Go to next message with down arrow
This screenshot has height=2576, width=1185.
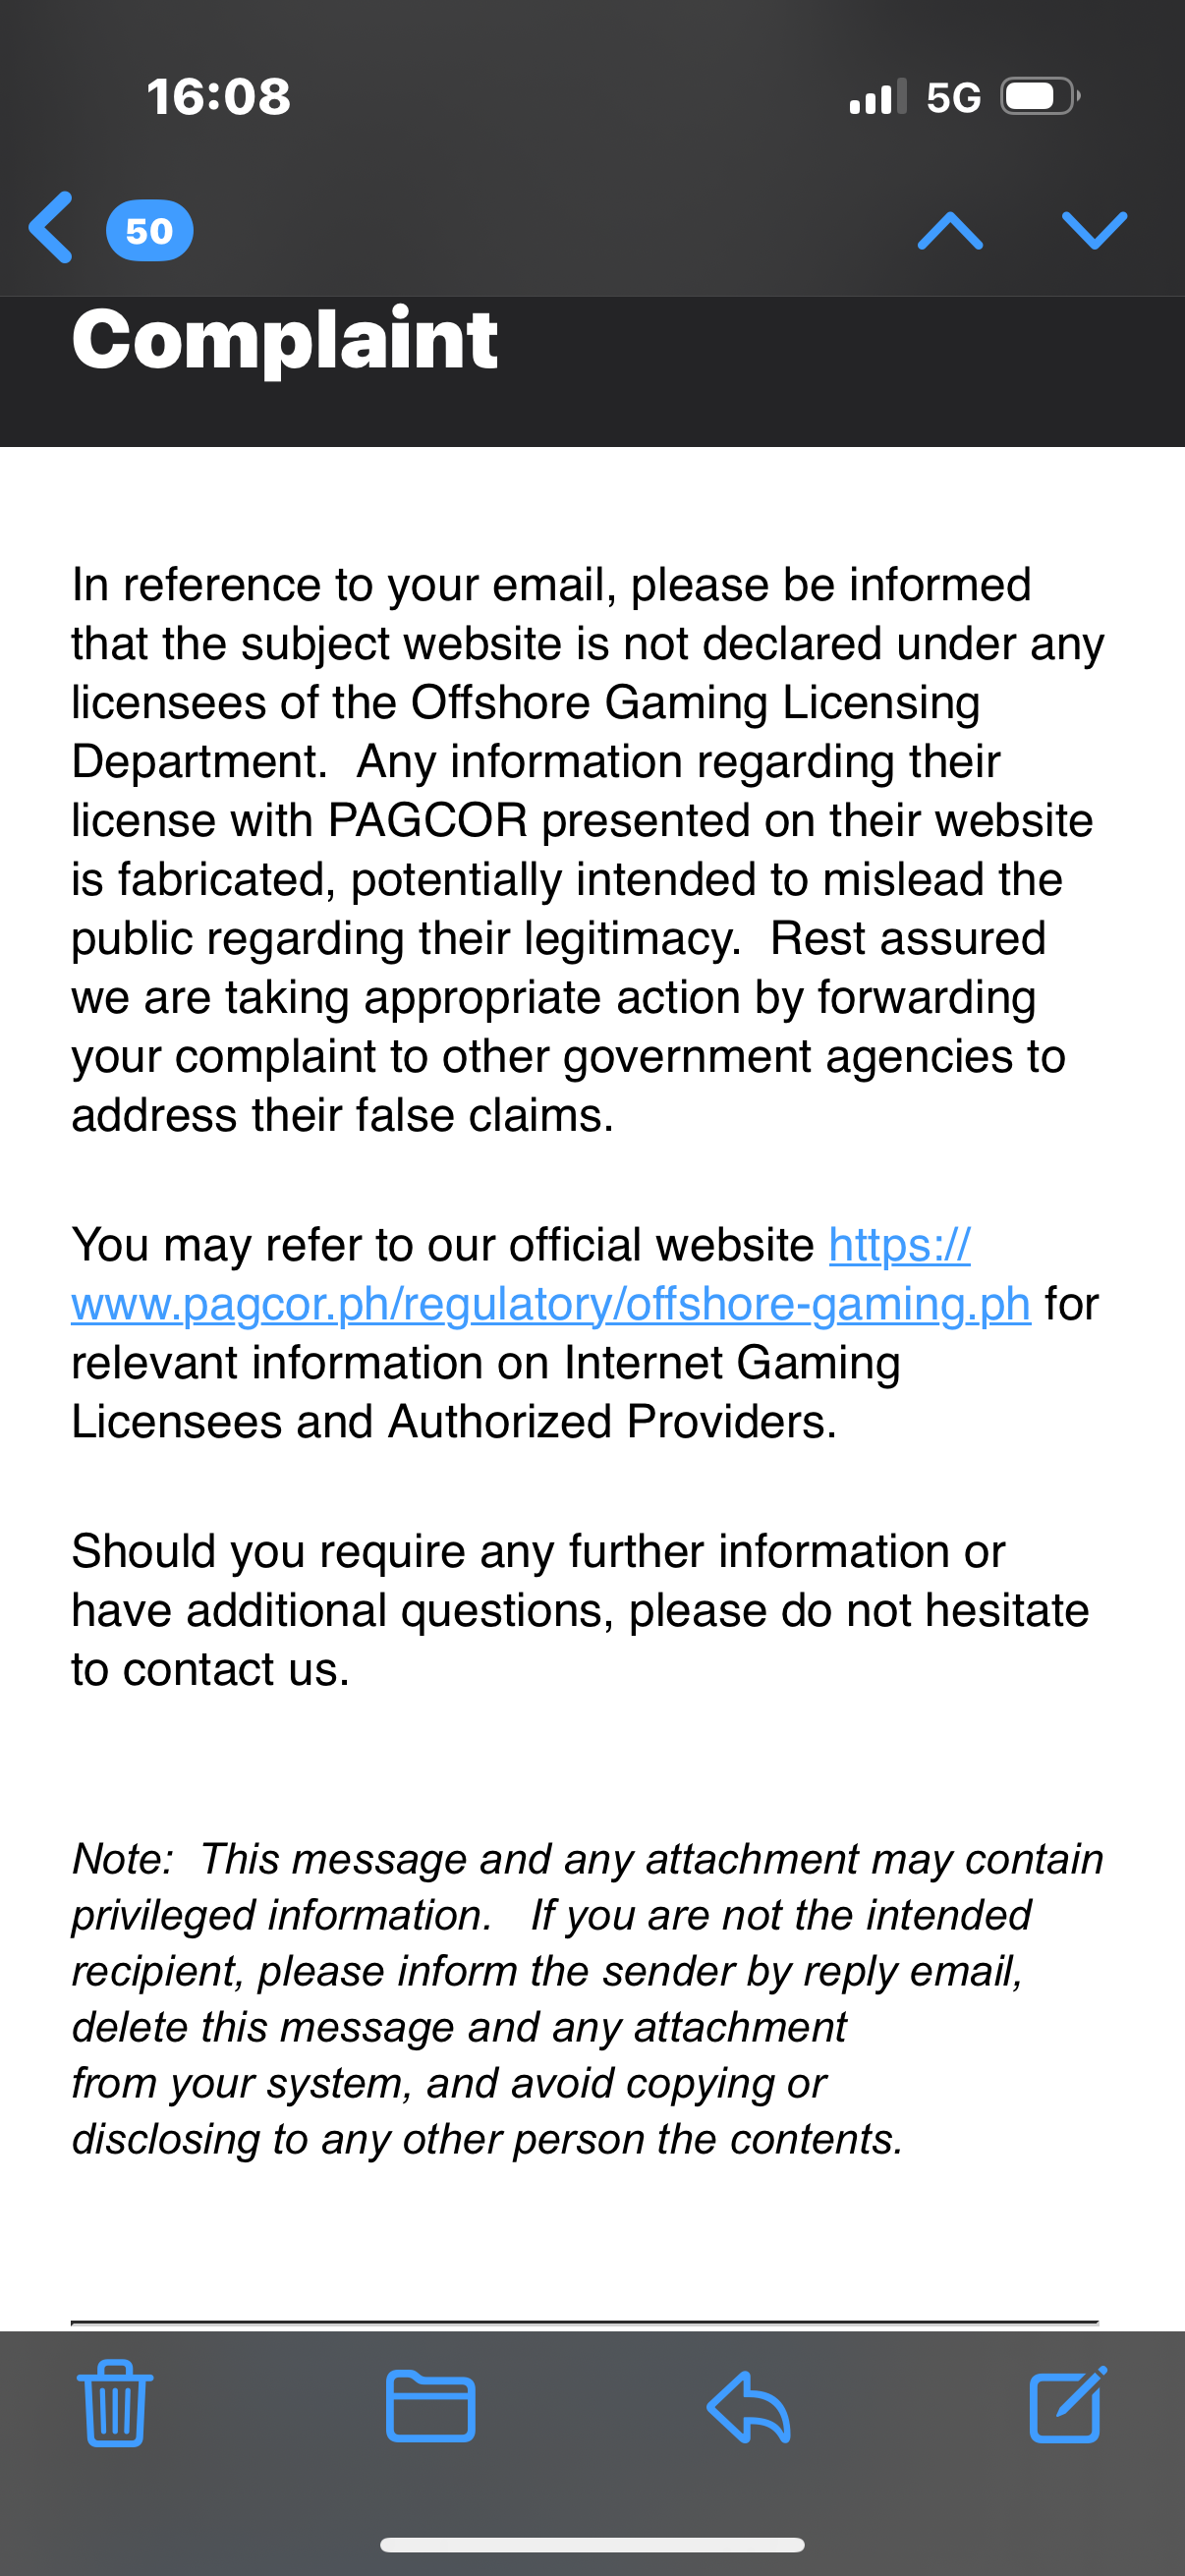pyautogui.click(x=1094, y=230)
